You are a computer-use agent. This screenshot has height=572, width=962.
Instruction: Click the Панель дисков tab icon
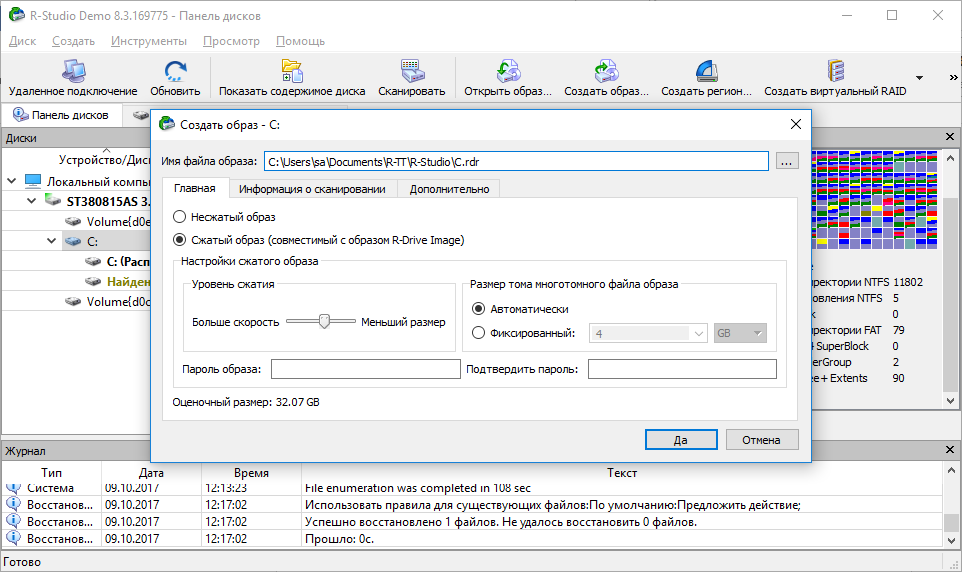[20, 115]
